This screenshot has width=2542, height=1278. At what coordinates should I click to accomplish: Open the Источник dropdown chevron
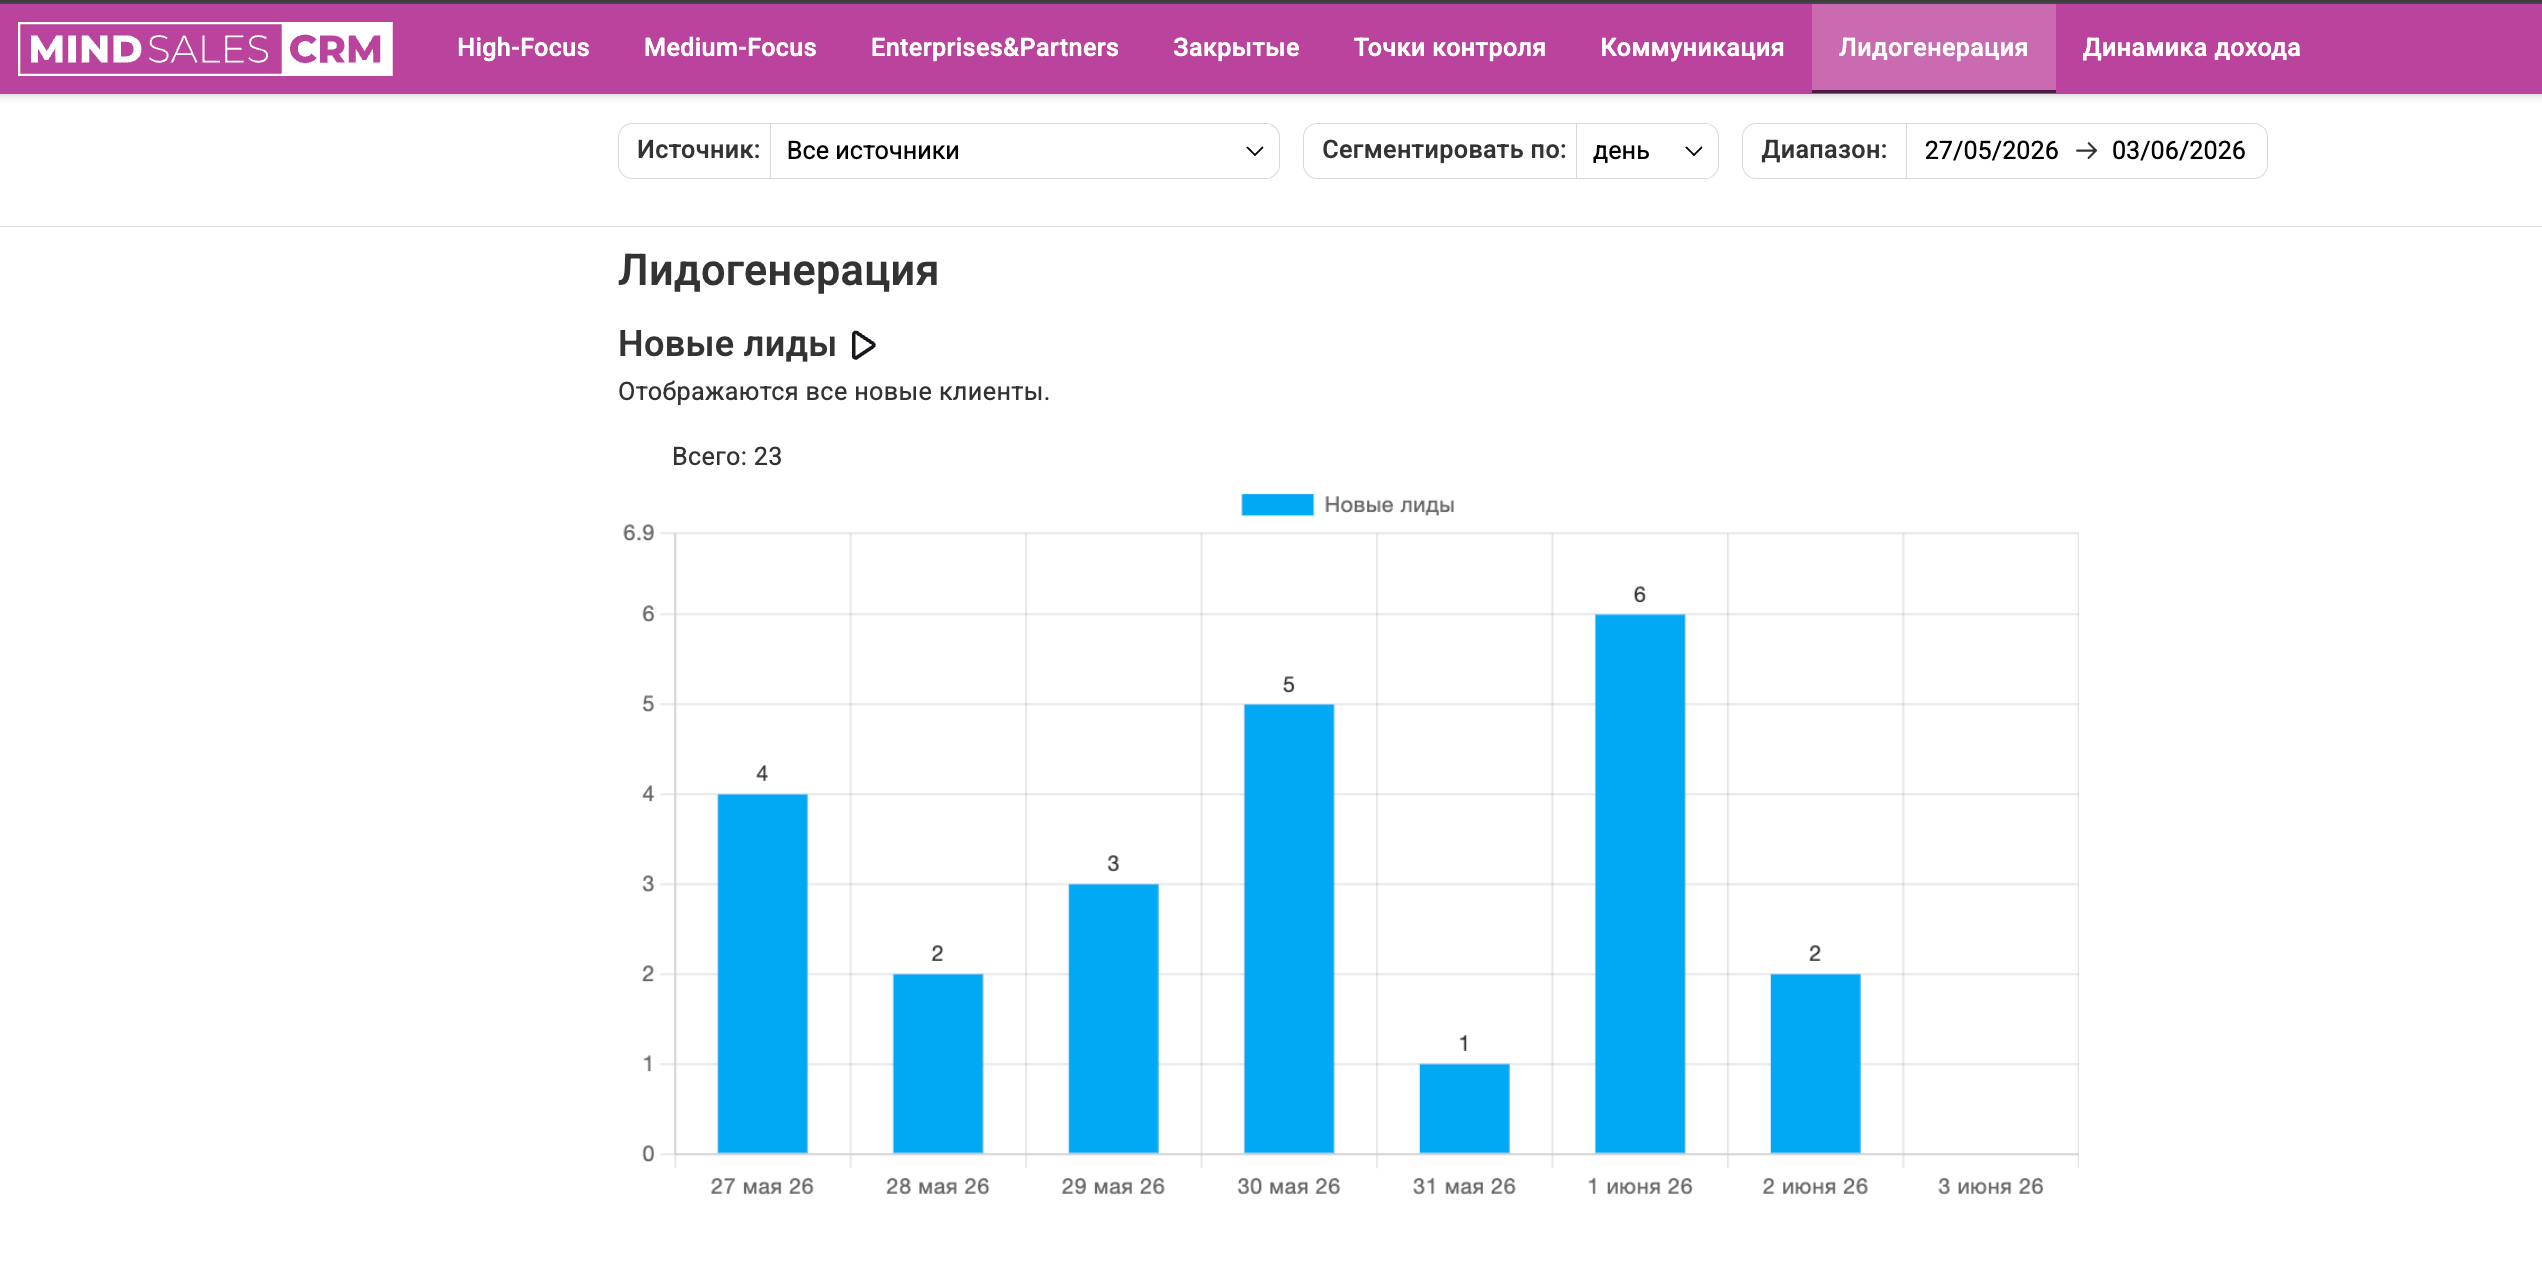point(1254,151)
